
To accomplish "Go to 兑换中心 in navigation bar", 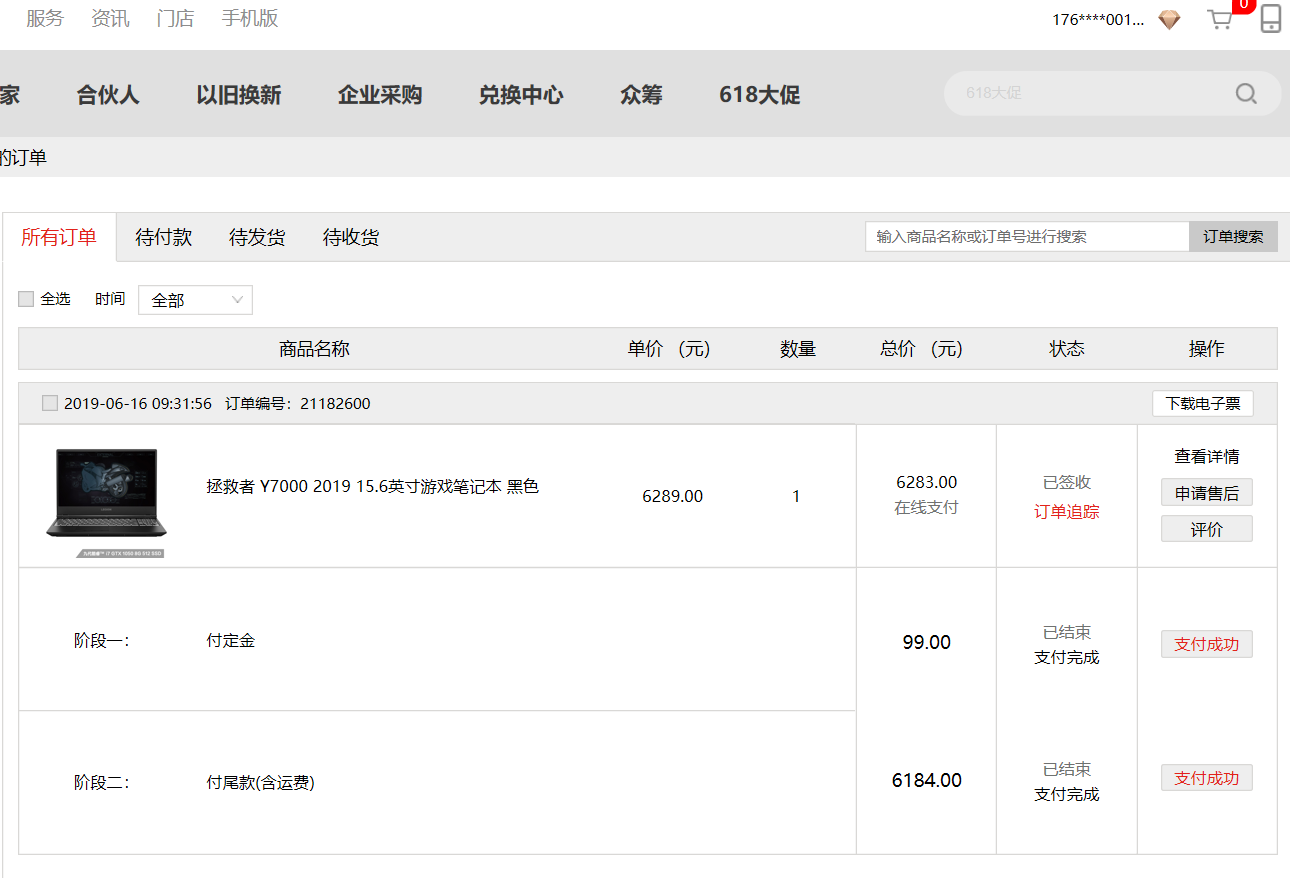I will 521,95.
